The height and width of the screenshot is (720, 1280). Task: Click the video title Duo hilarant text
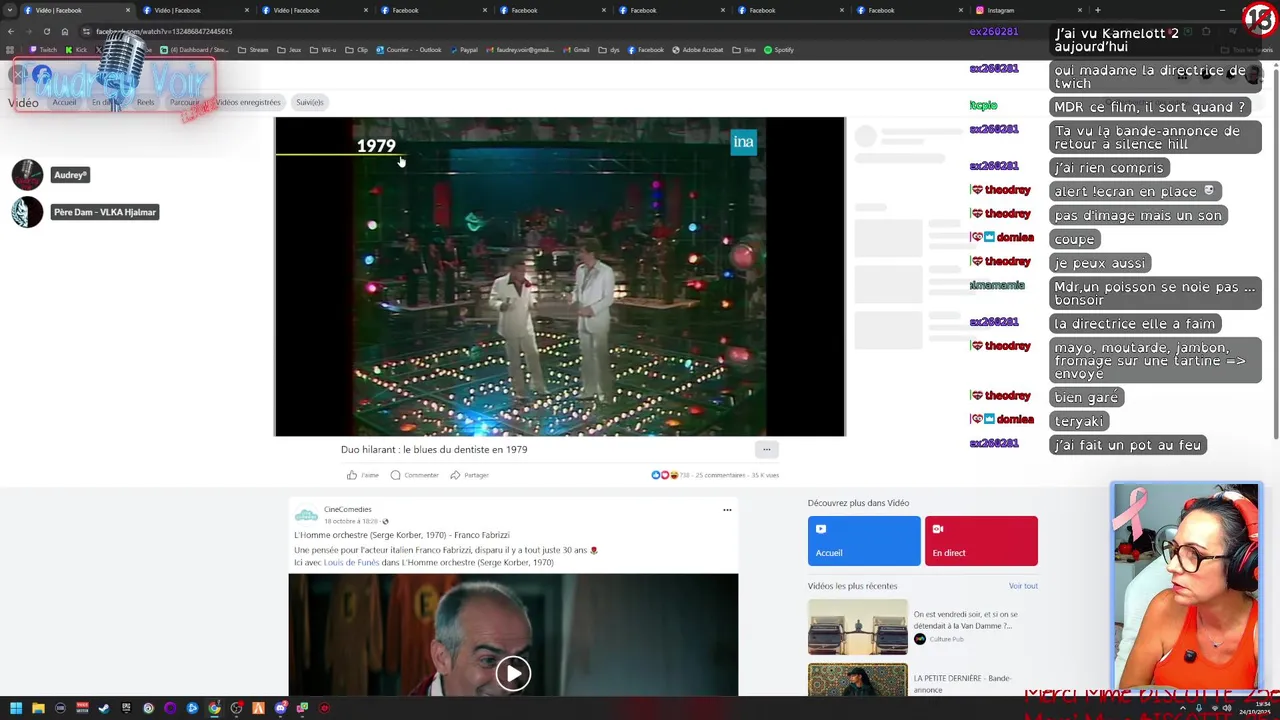click(x=434, y=450)
